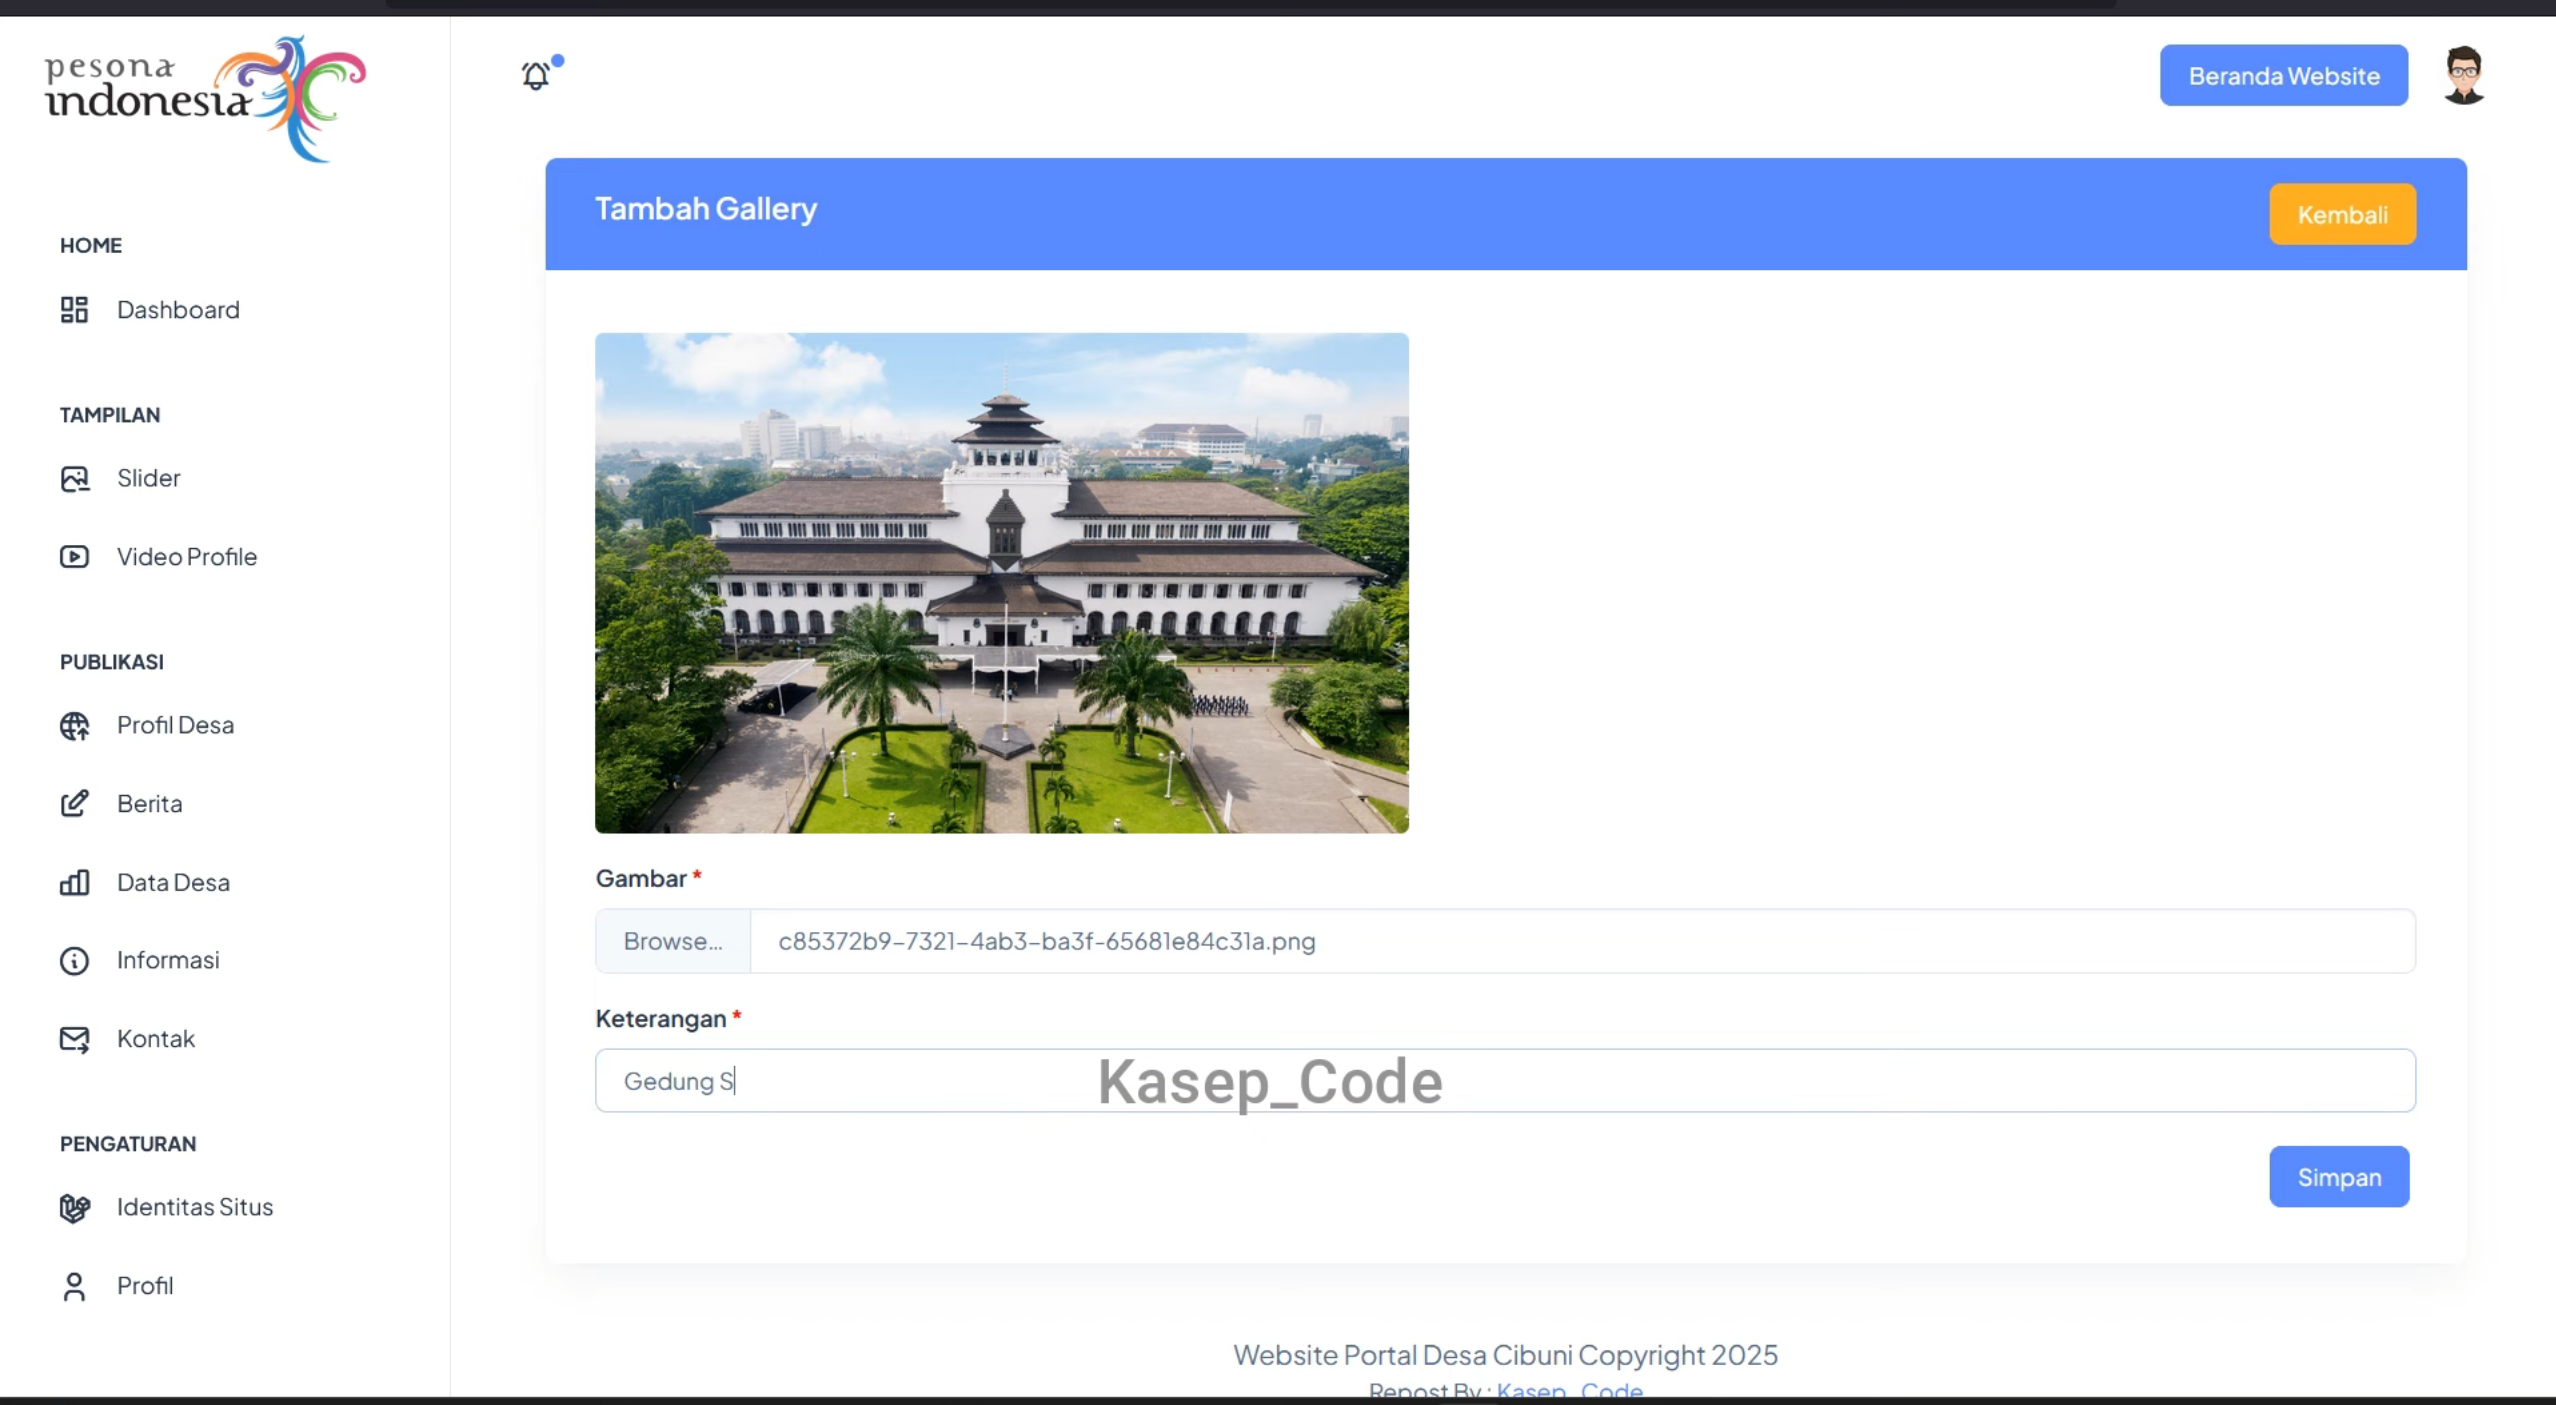Click the Tambah Gallery heading text
Screen dimensions: 2556x1405
point(706,209)
